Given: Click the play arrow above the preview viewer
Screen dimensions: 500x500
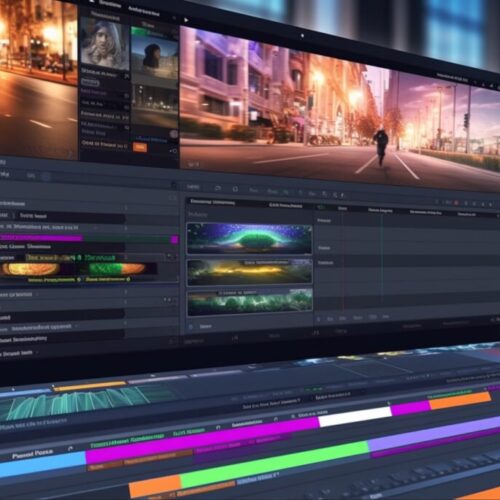Looking at the screenshot, I should pyautogui.click(x=186, y=20).
